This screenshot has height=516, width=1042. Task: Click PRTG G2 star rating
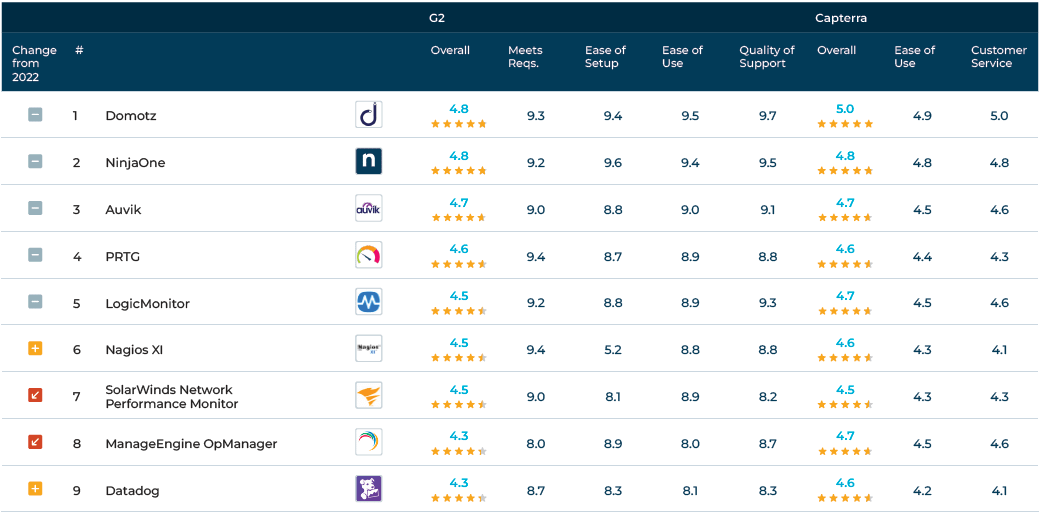click(459, 264)
